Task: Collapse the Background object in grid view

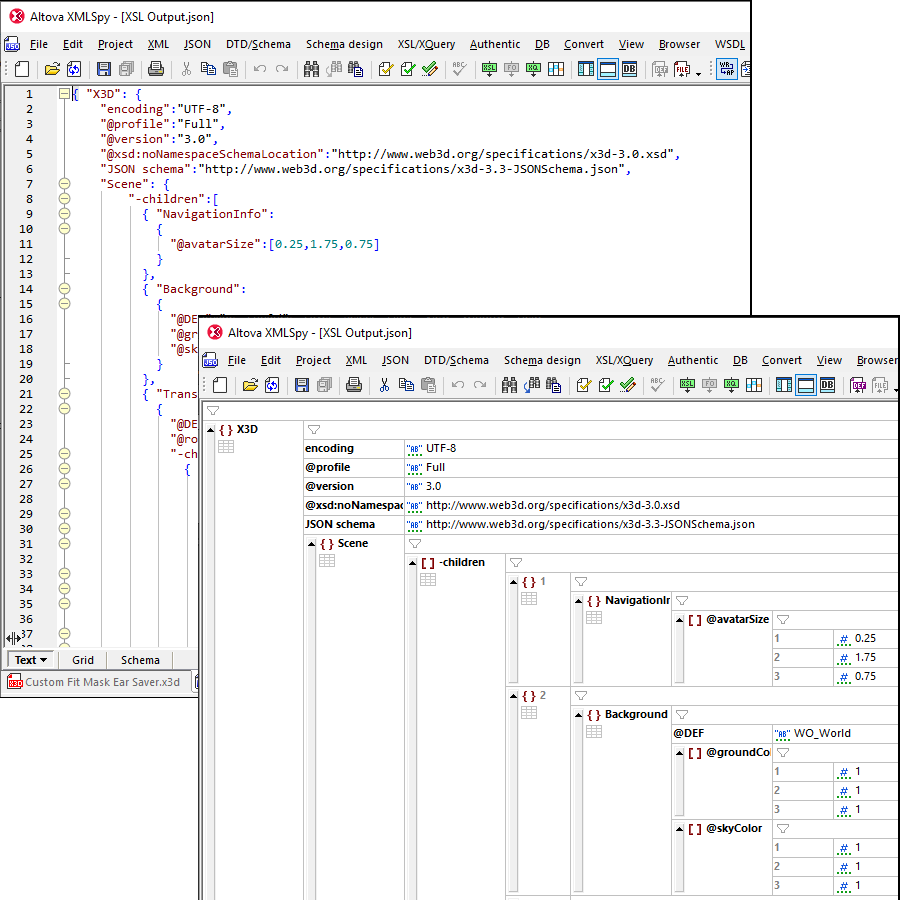Action: tap(579, 715)
